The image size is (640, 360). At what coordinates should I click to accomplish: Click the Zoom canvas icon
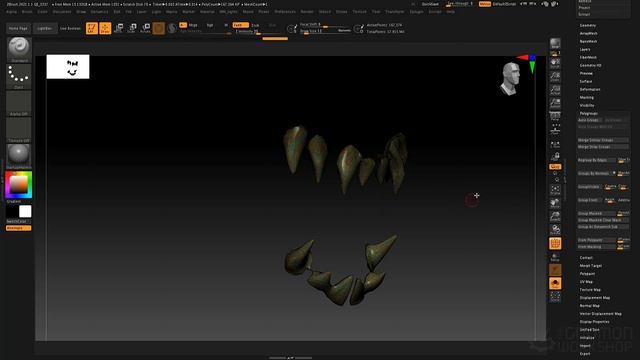click(x=555, y=76)
